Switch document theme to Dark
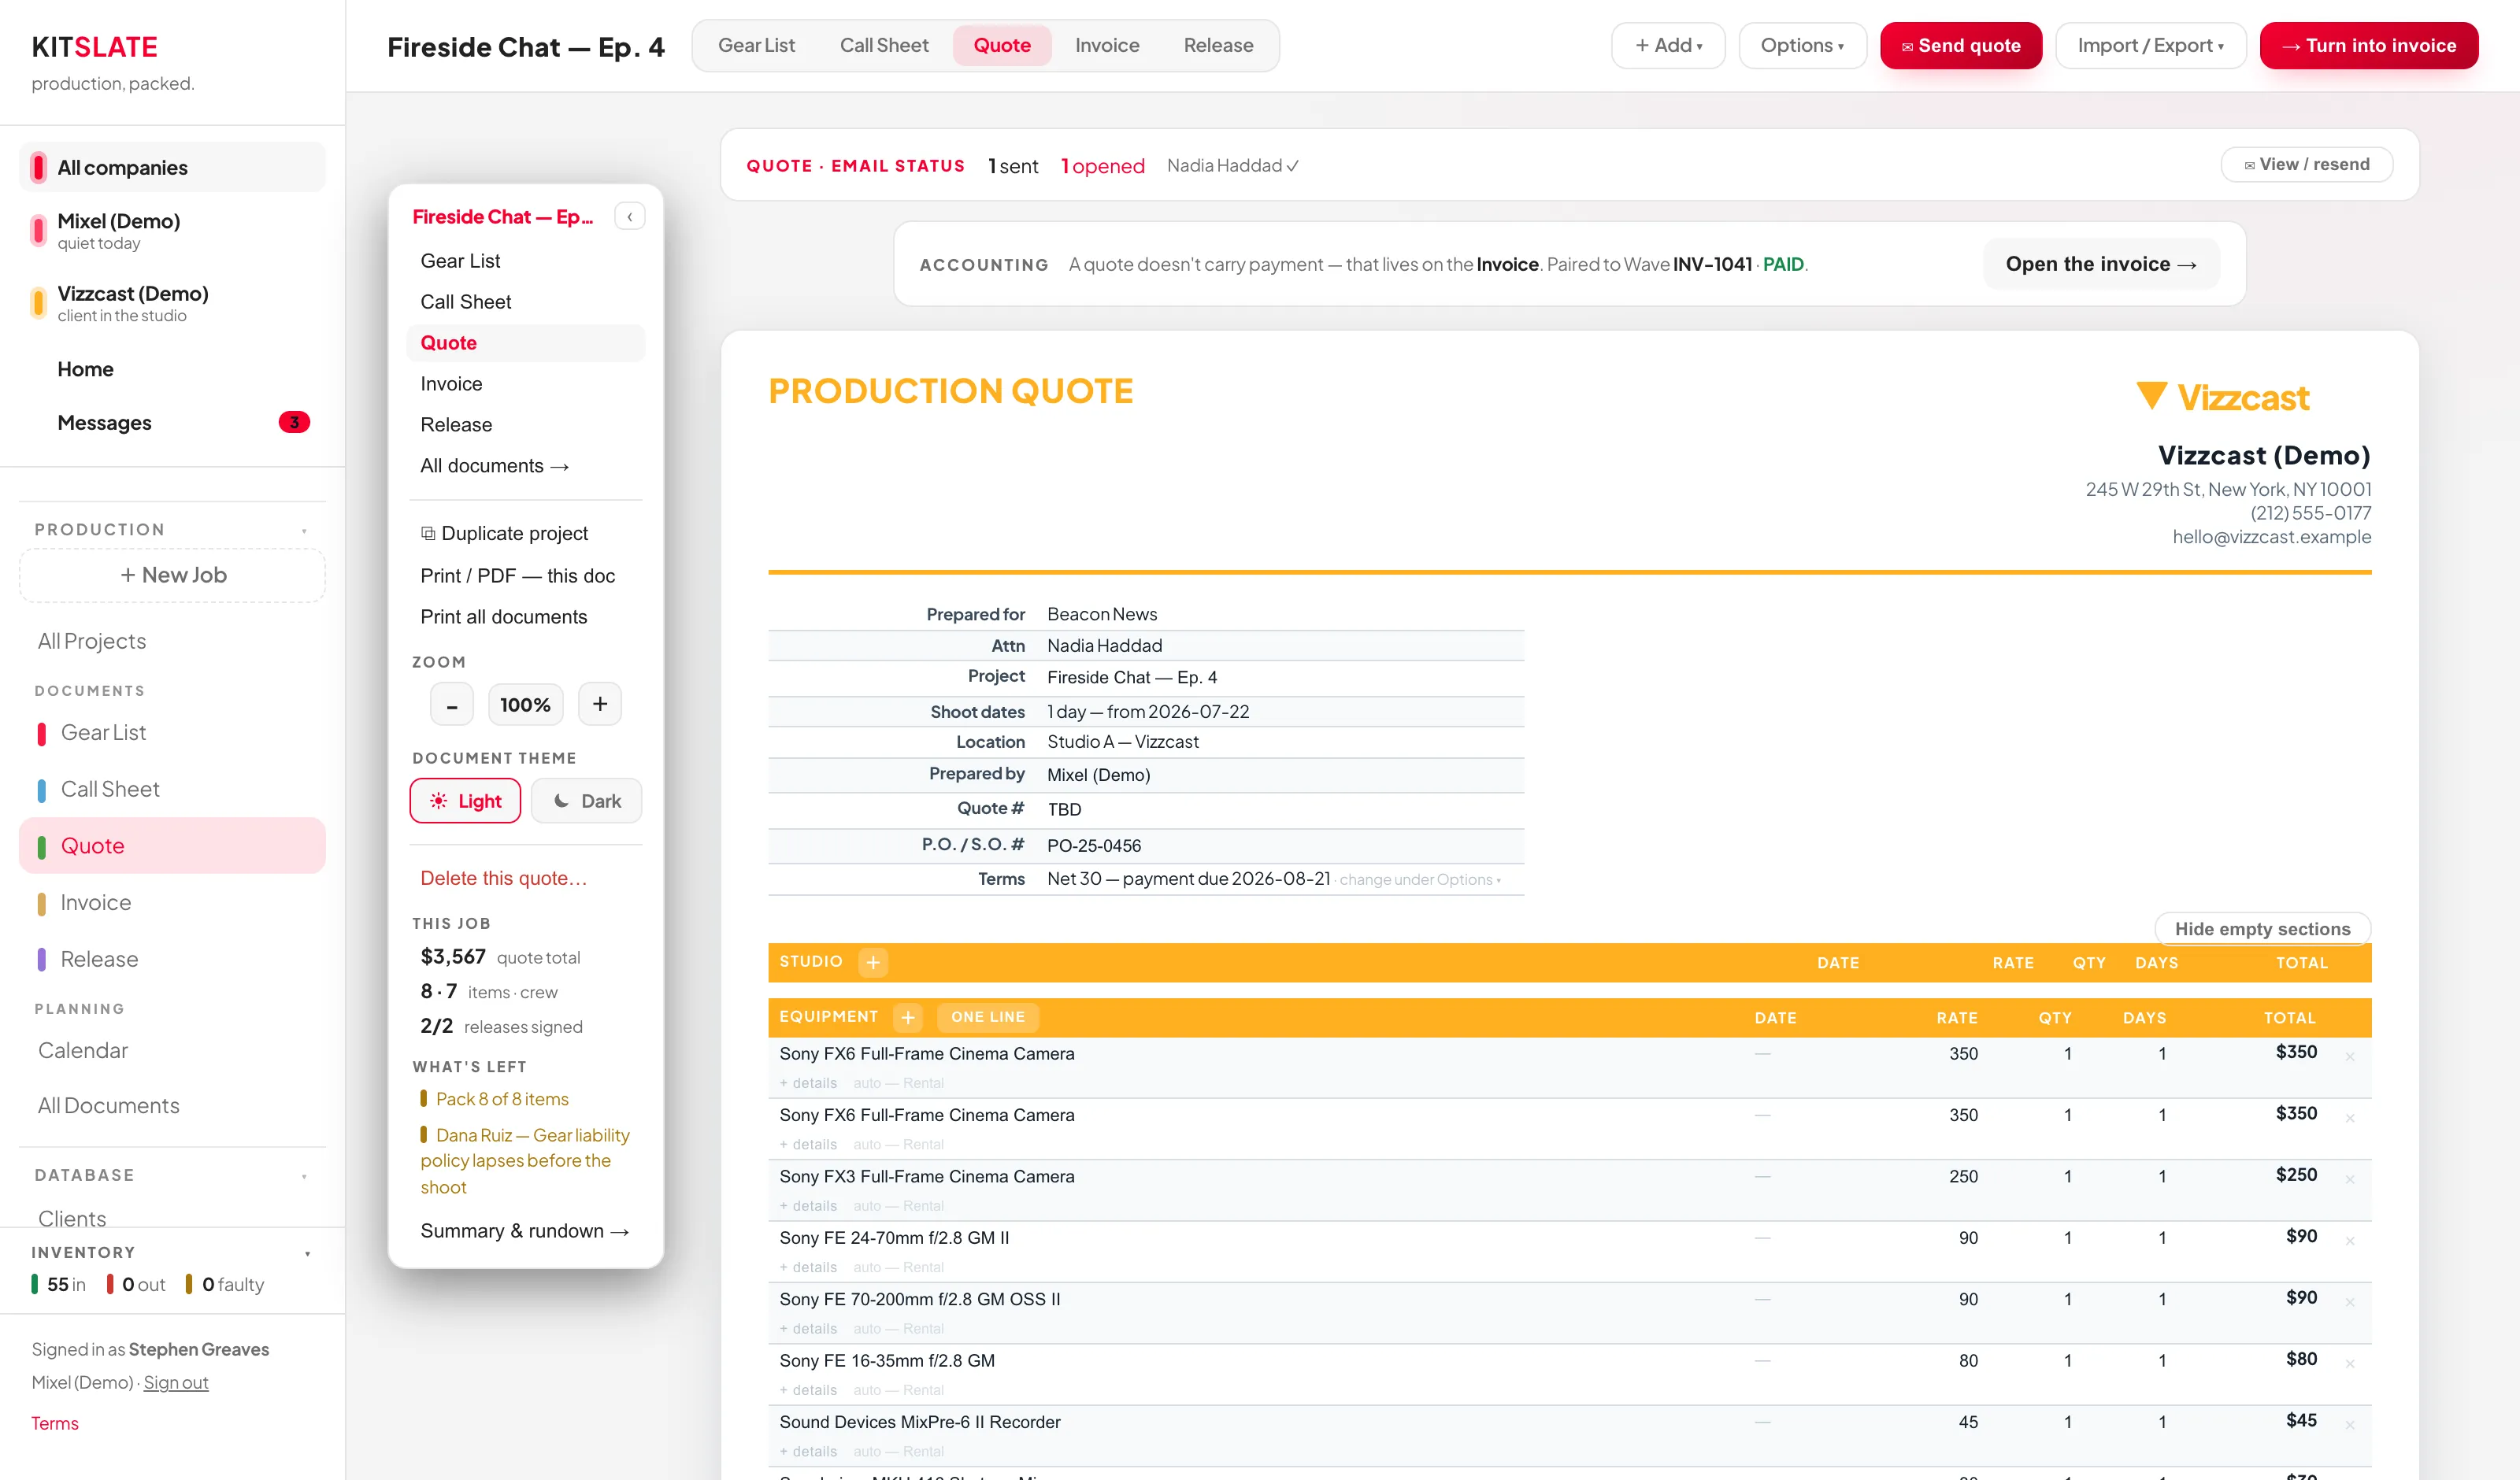2520x1480 pixels. coord(587,801)
